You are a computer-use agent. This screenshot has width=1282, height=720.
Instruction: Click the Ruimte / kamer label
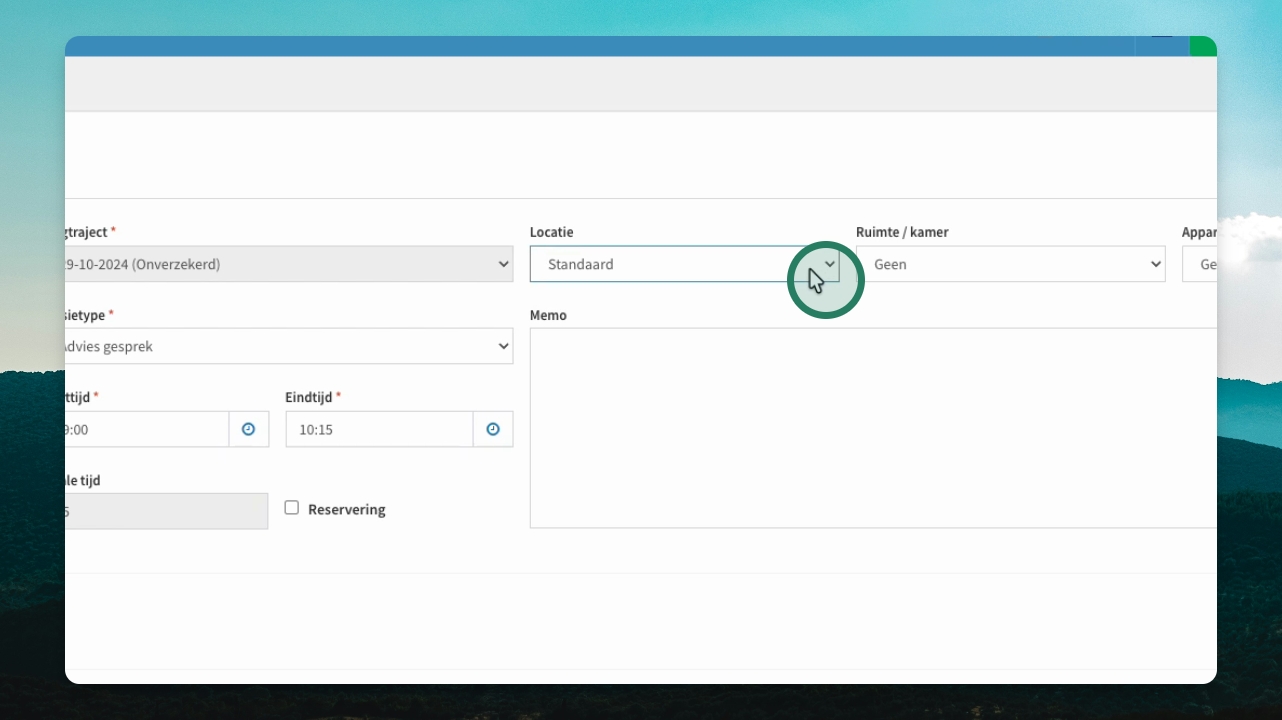coord(902,232)
